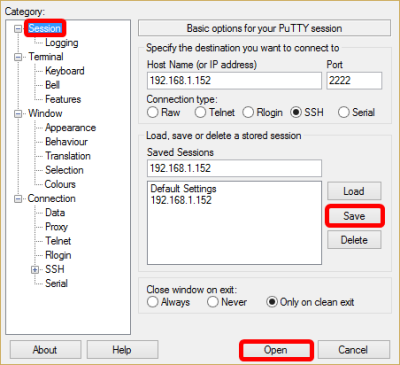Image resolution: width=400 pixels, height=365 pixels.
Task: Cancel the PuTTY configuration dialog
Action: pyautogui.click(x=353, y=350)
